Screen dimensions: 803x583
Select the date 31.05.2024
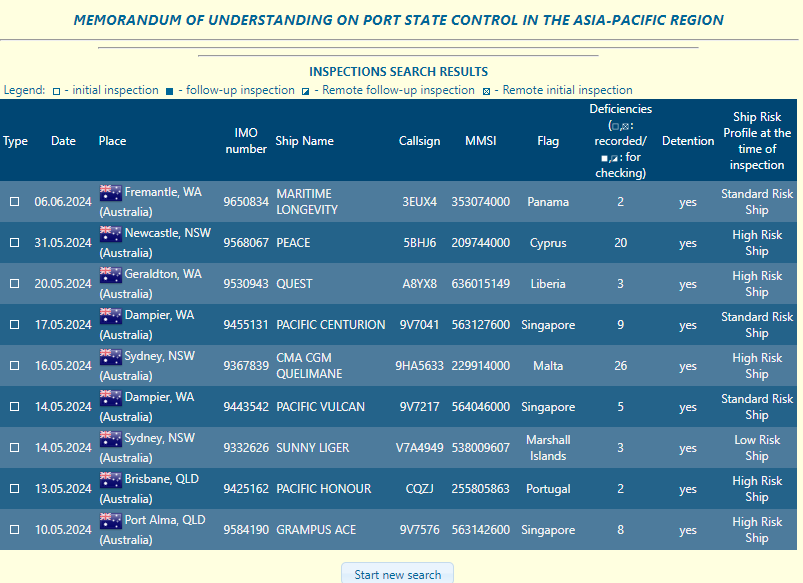(63, 242)
